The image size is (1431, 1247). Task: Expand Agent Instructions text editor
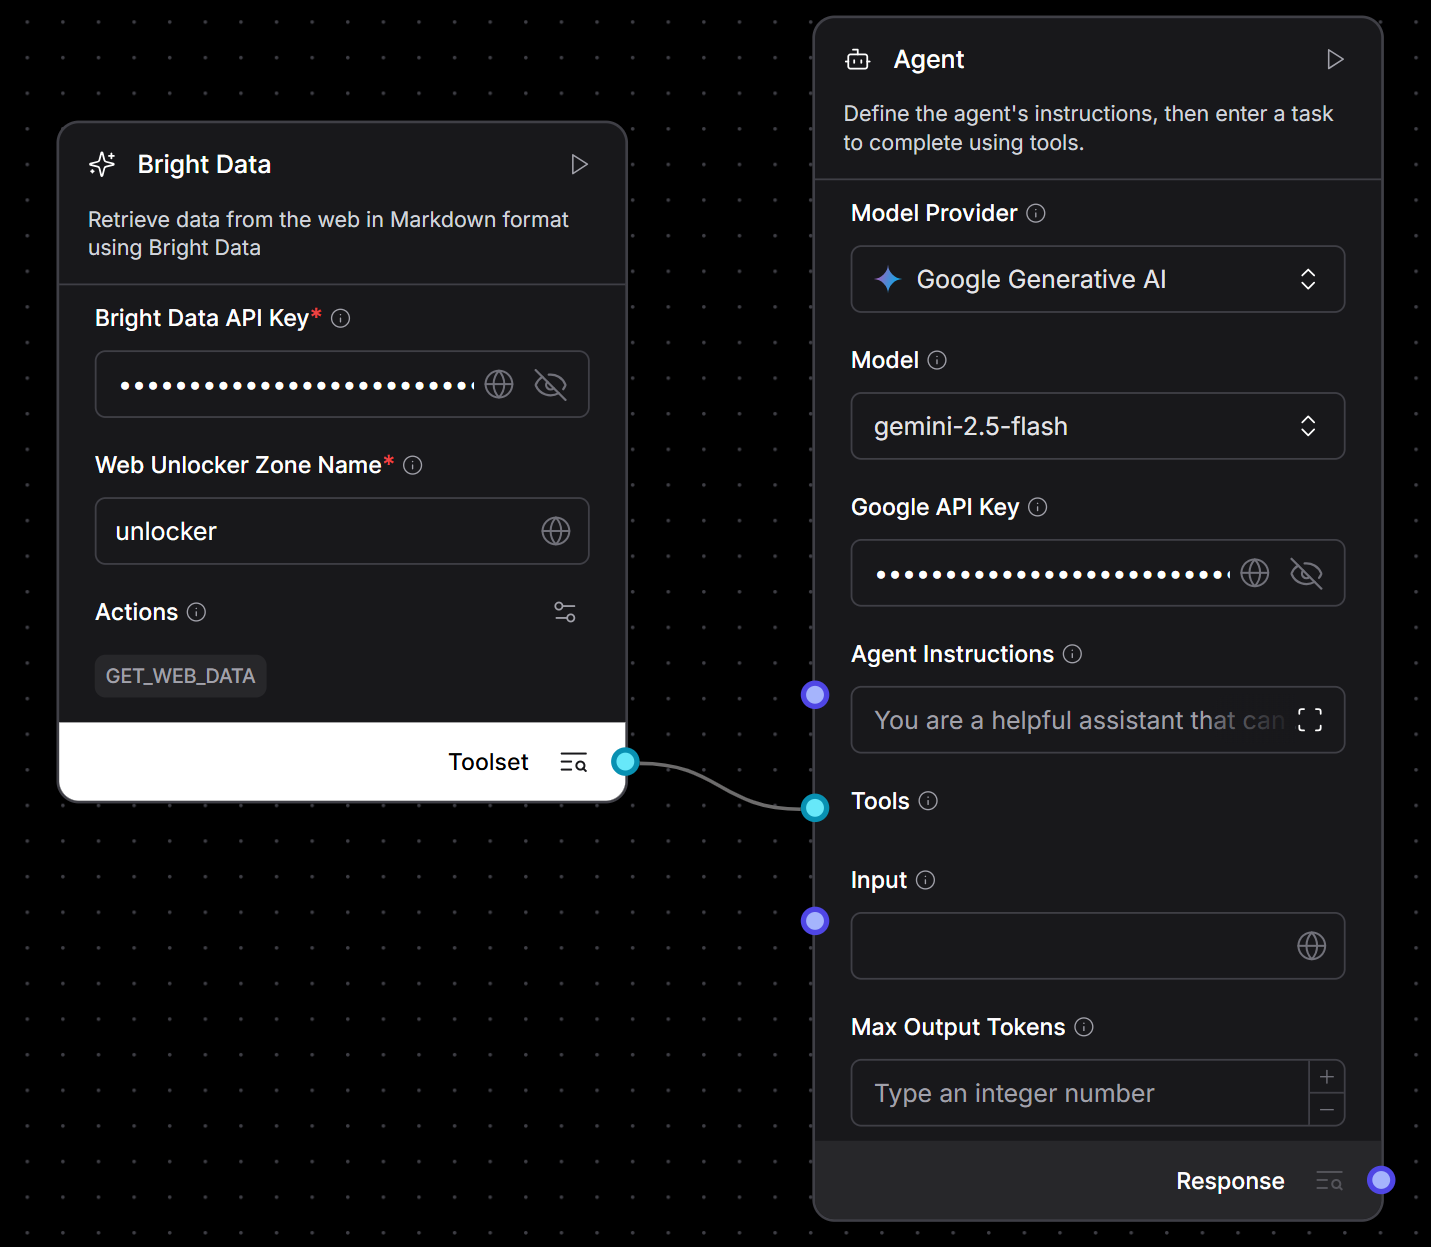point(1310,720)
